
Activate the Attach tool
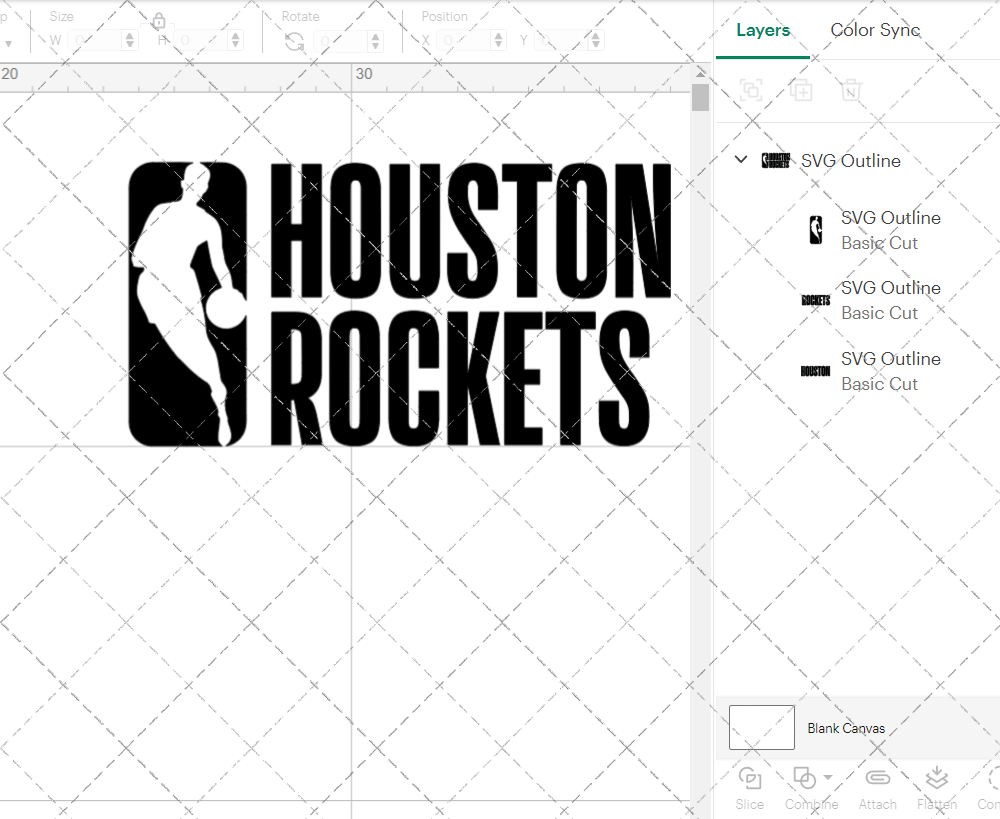coord(877,780)
